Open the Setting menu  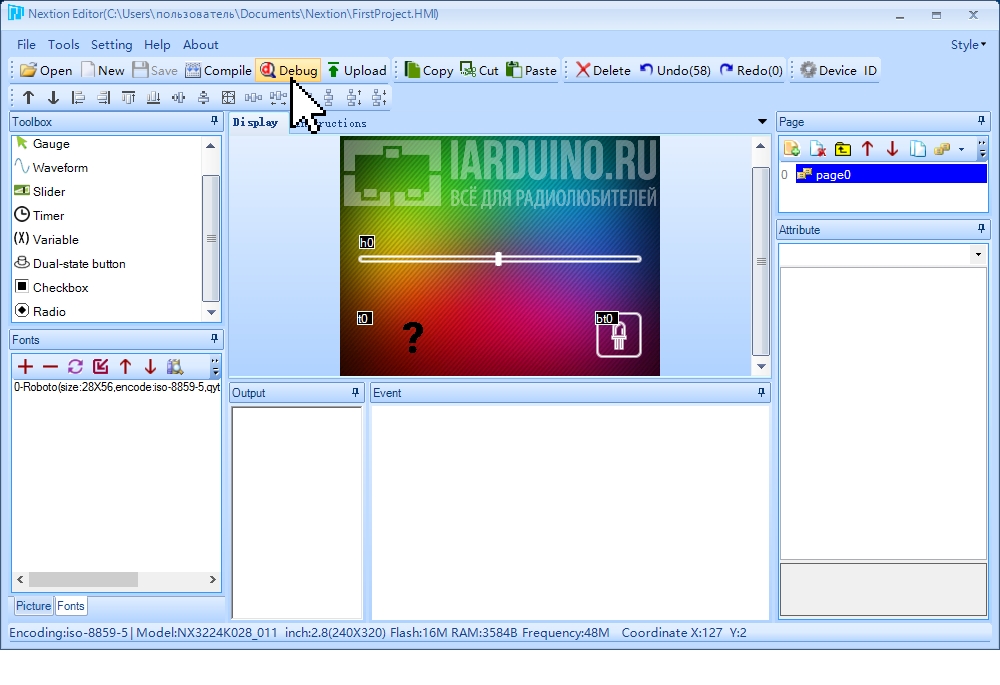(x=112, y=45)
